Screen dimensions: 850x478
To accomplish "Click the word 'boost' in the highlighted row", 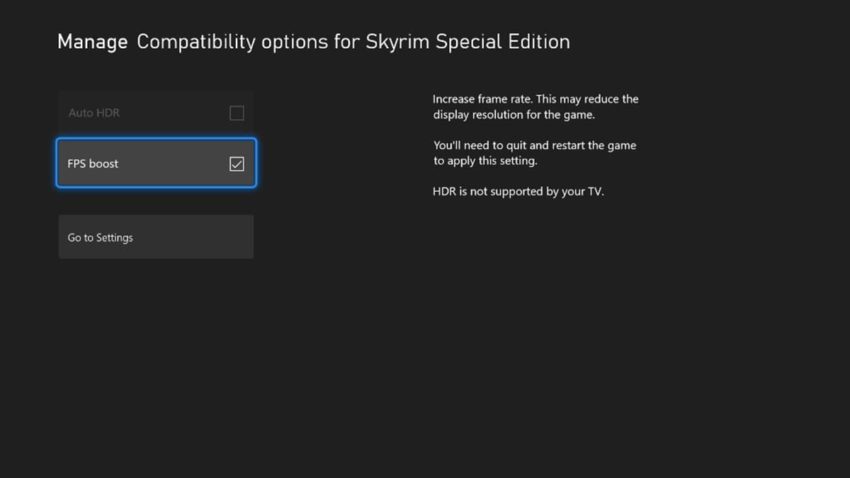I will pyautogui.click(x=104, y=164).
